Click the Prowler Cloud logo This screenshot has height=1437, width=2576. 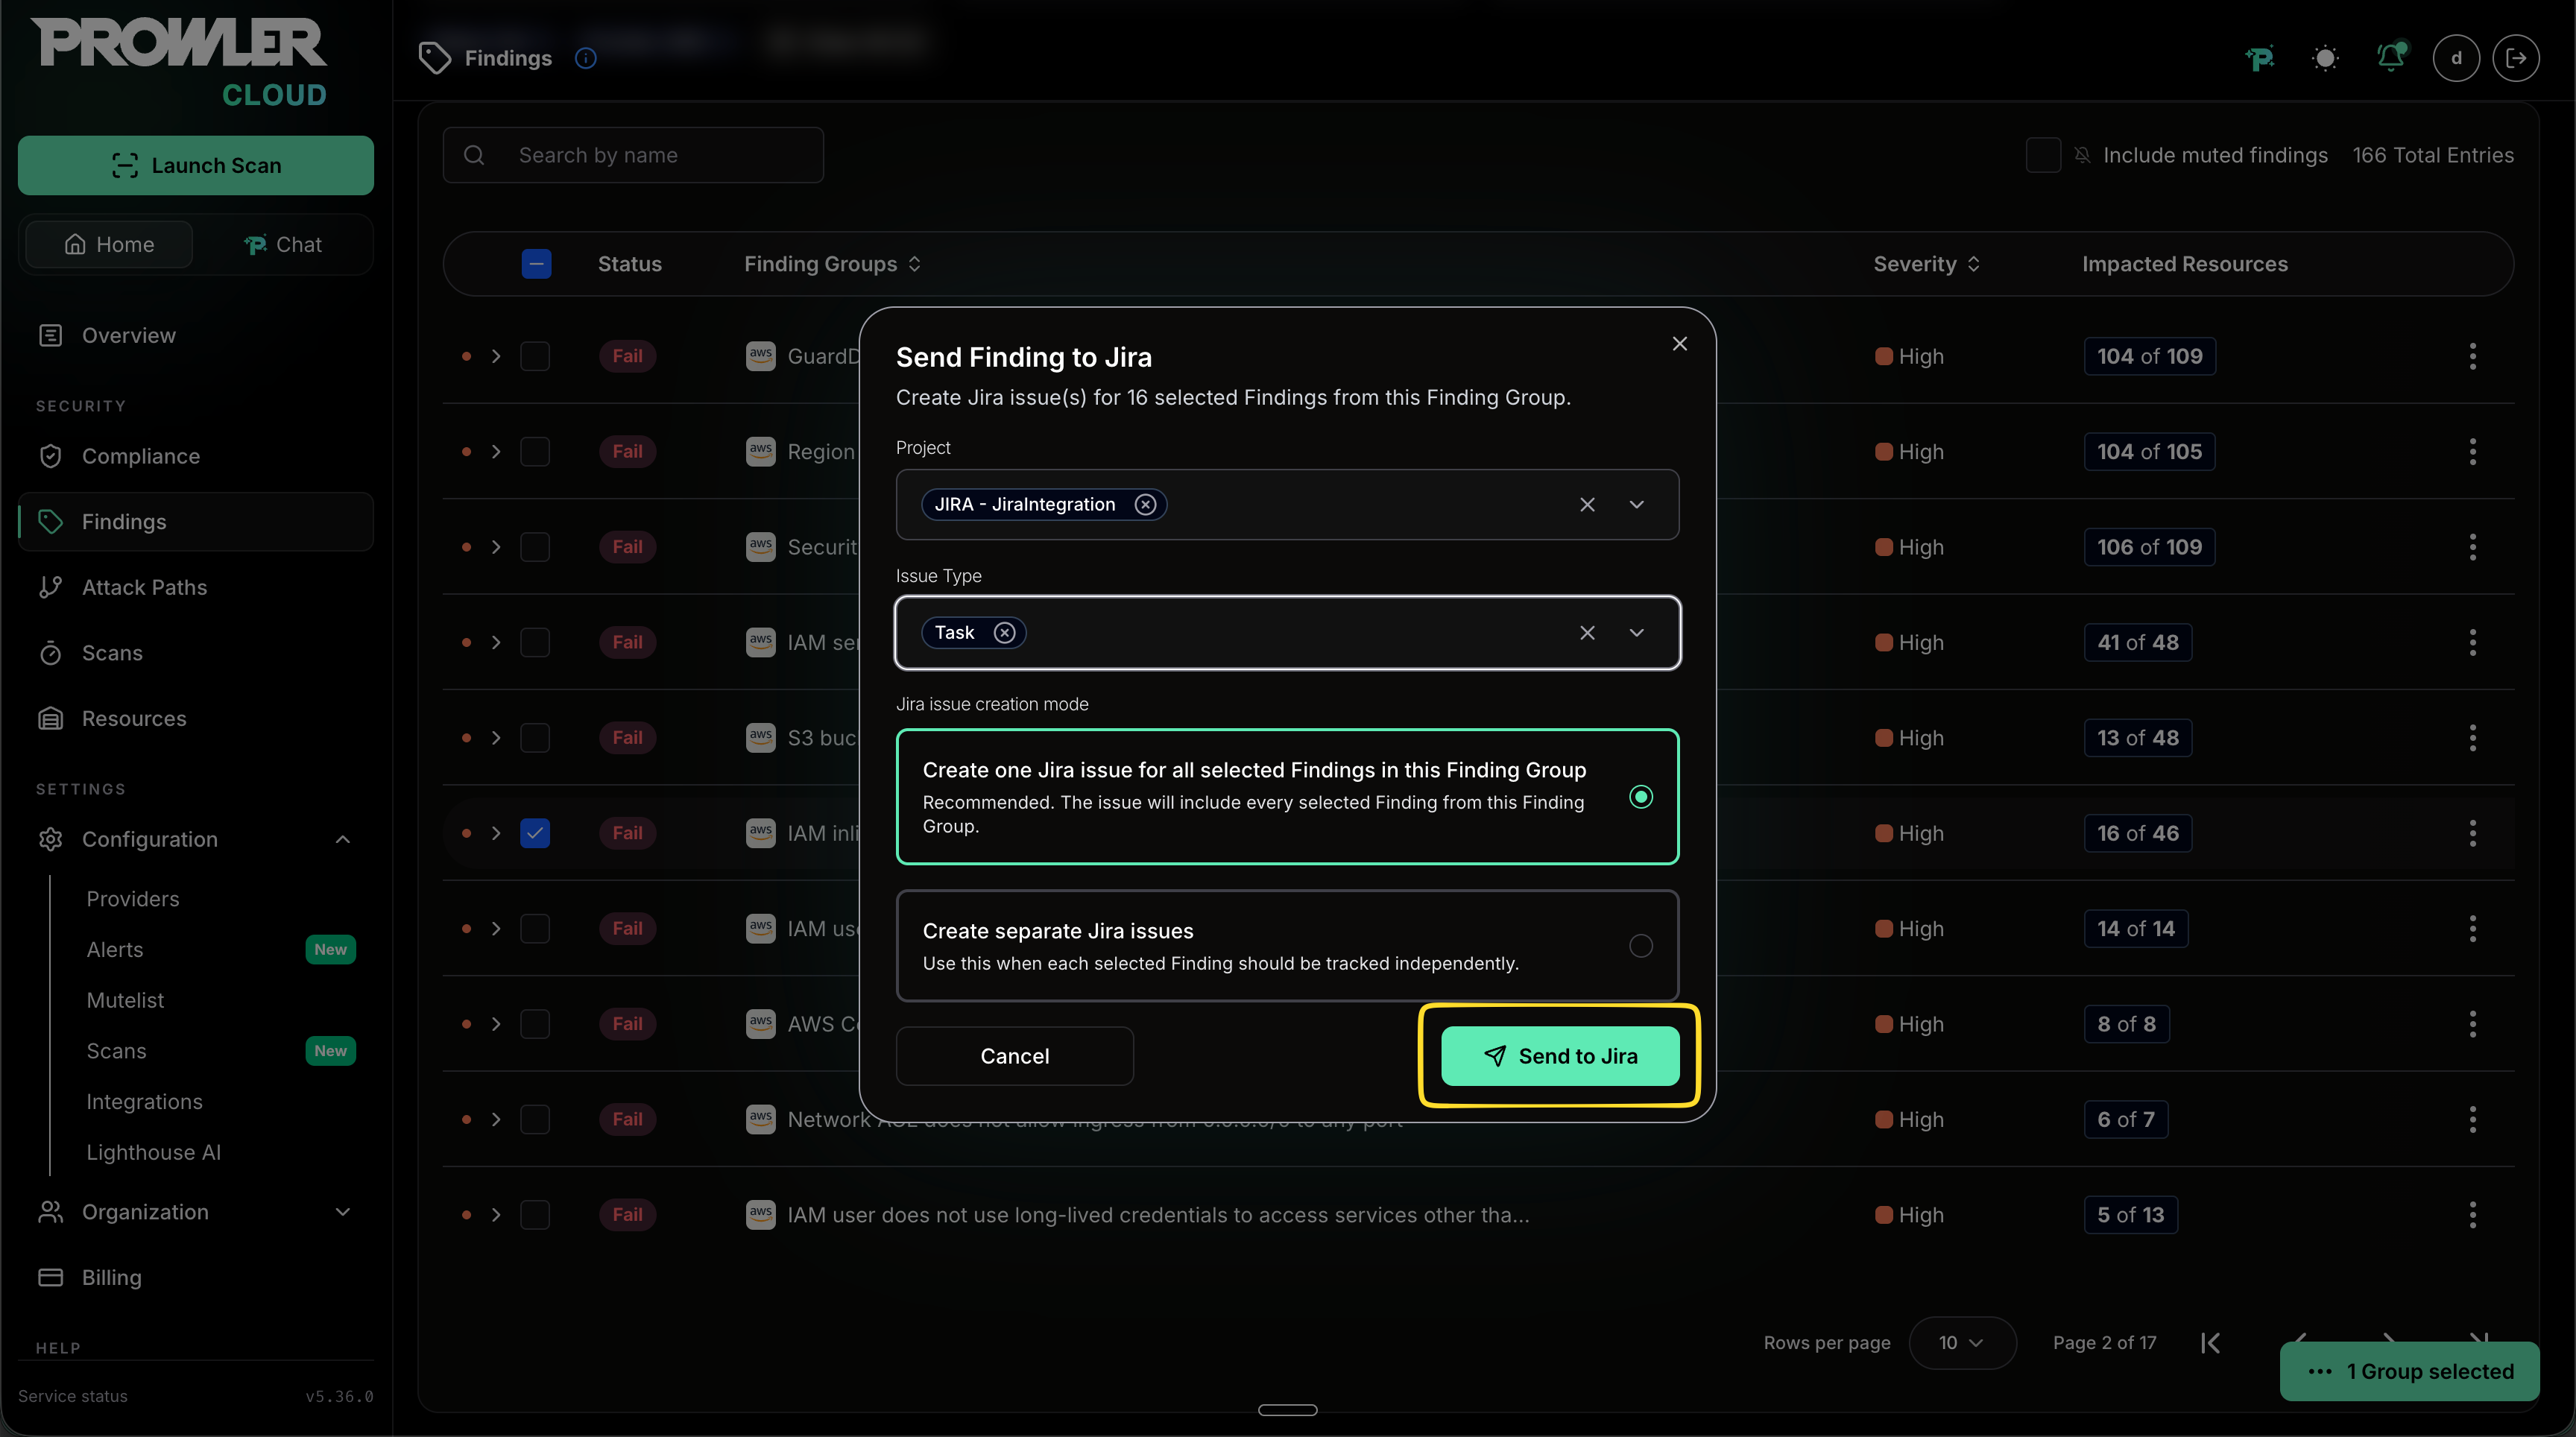pyautogui.click(x=178, y=62)
